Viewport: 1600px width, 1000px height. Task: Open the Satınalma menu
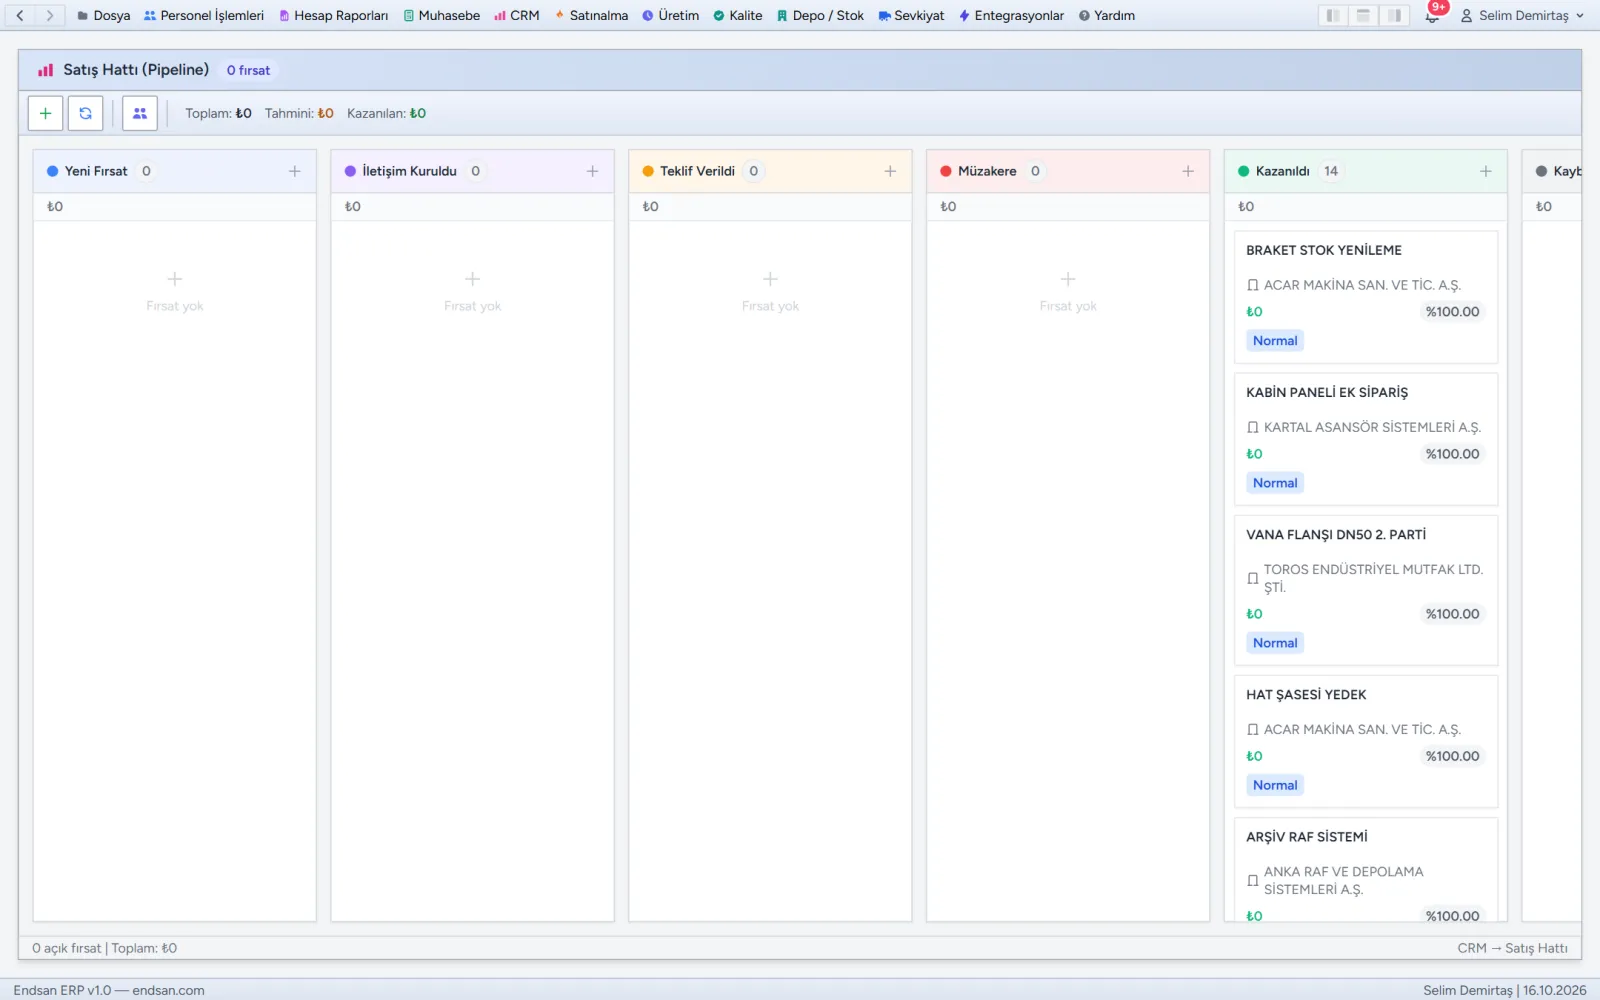coord(592,16)
